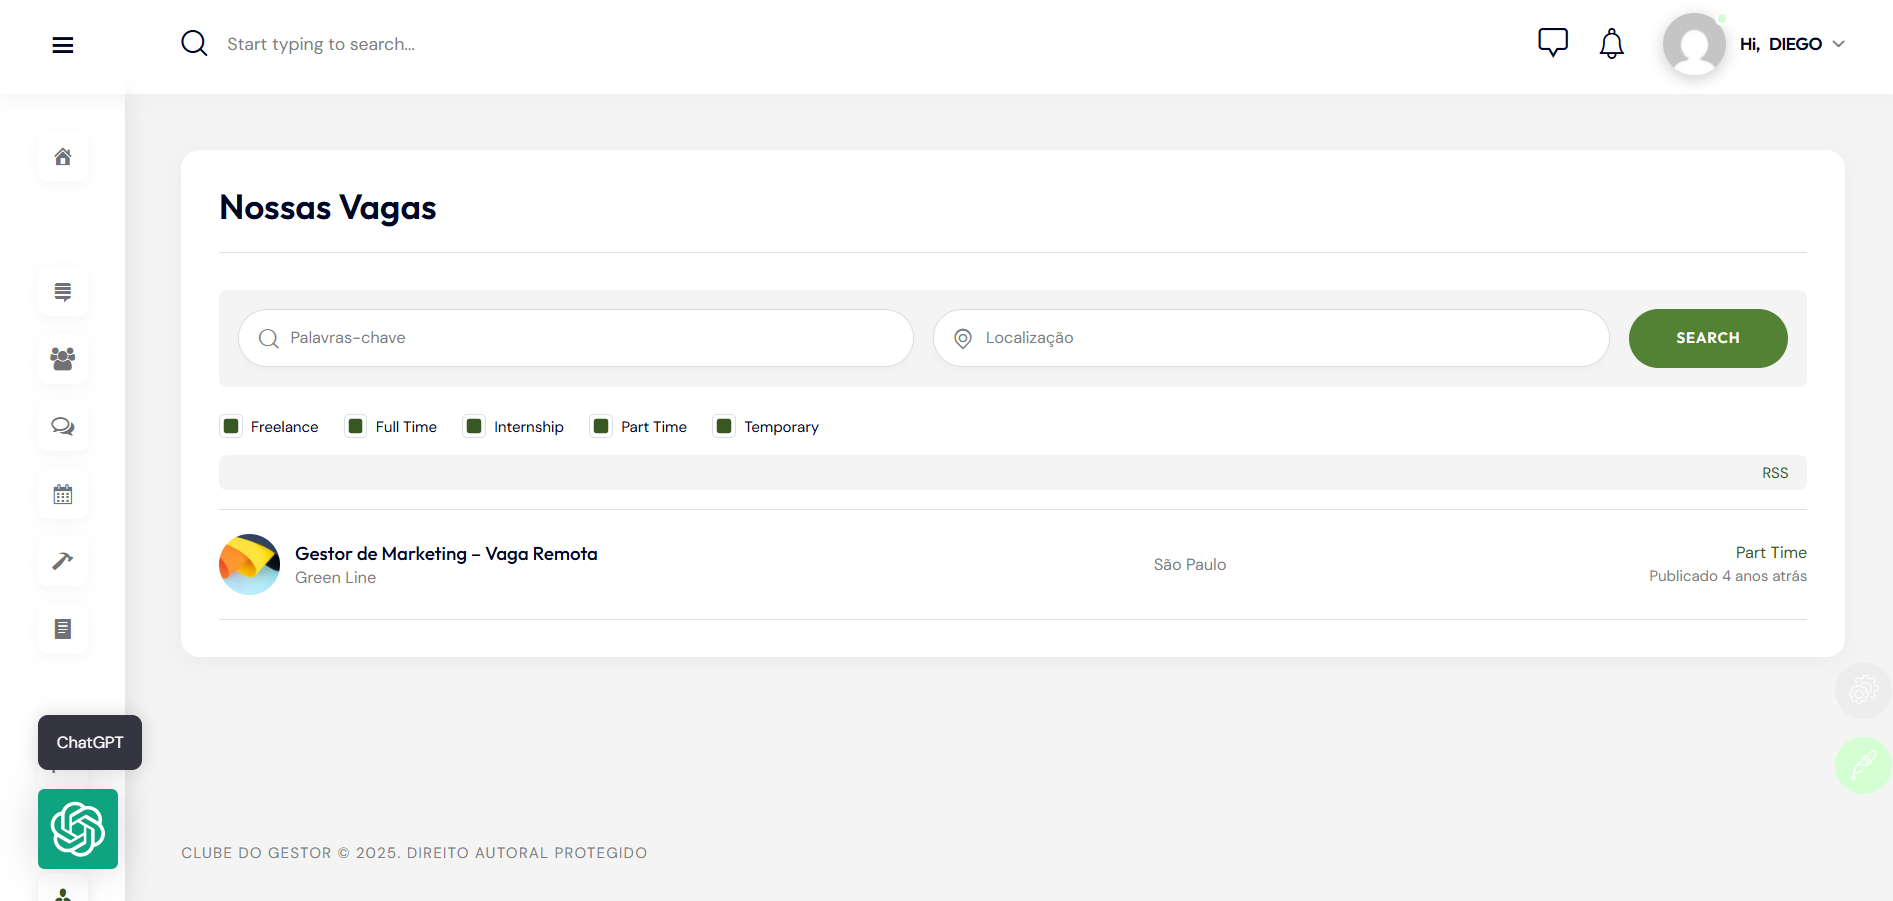Click the Green Line company logo
Image resolution: width=1893 pixels, height=901 pixels.
tap(249, 564)
